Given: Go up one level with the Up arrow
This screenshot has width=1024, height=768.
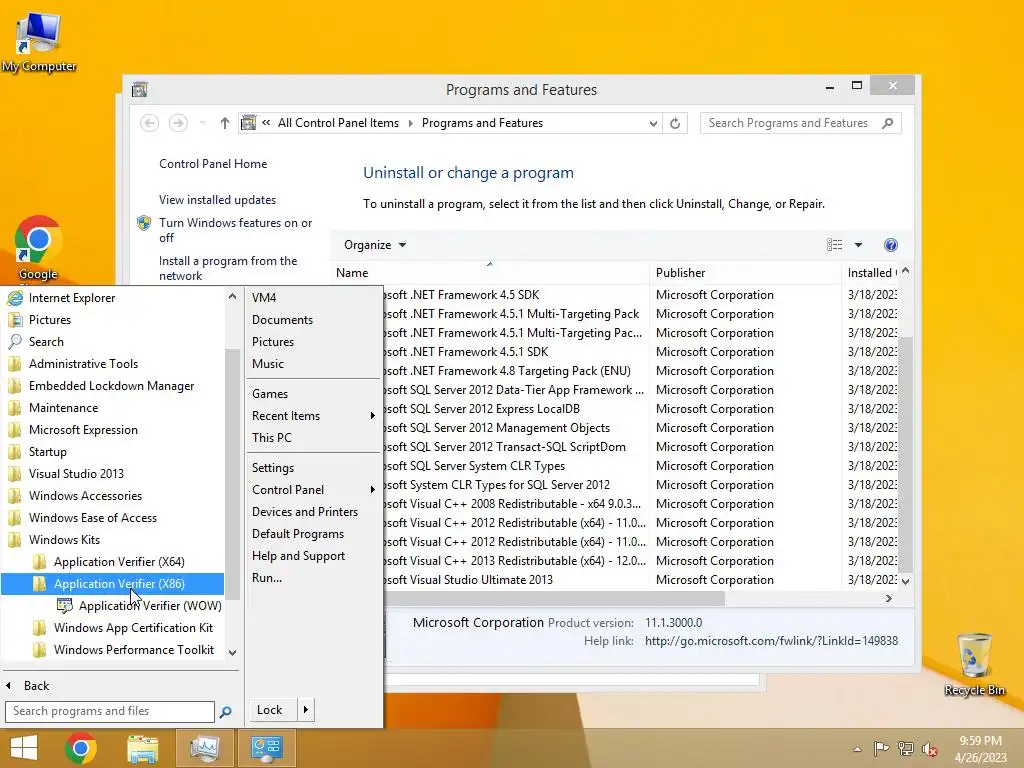Looking at the screenshot, I should 225,123.
